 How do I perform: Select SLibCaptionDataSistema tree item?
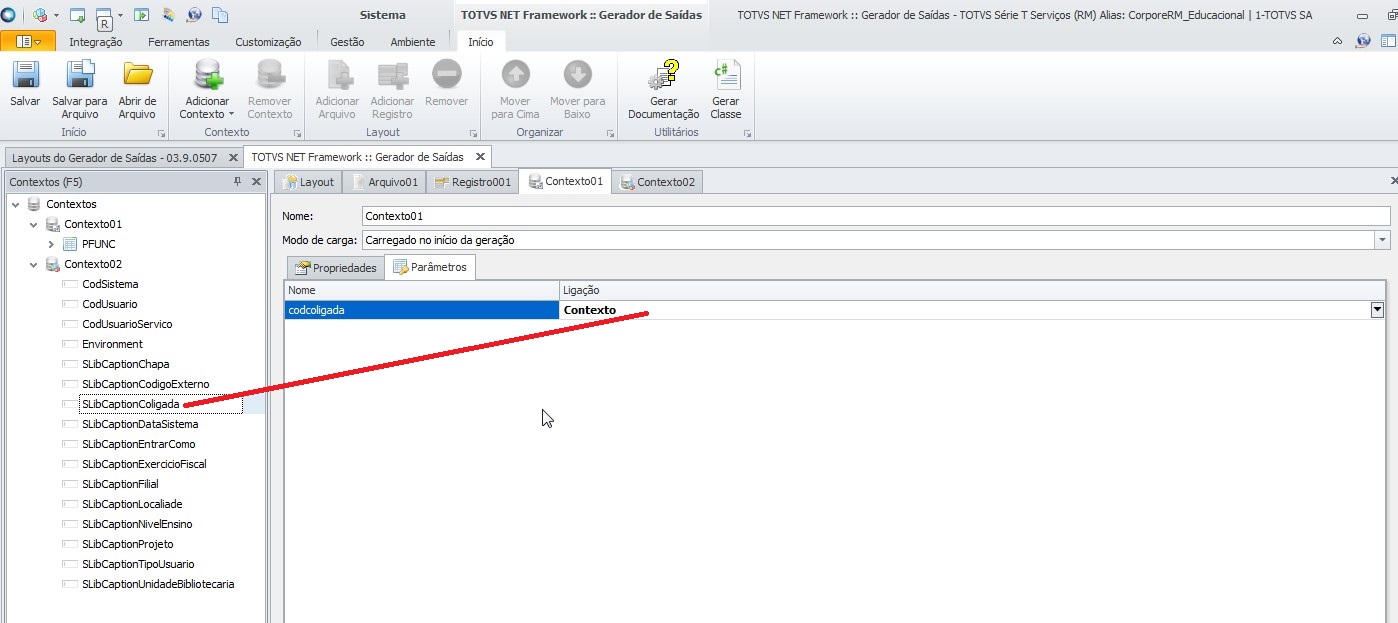coord(140,424)
